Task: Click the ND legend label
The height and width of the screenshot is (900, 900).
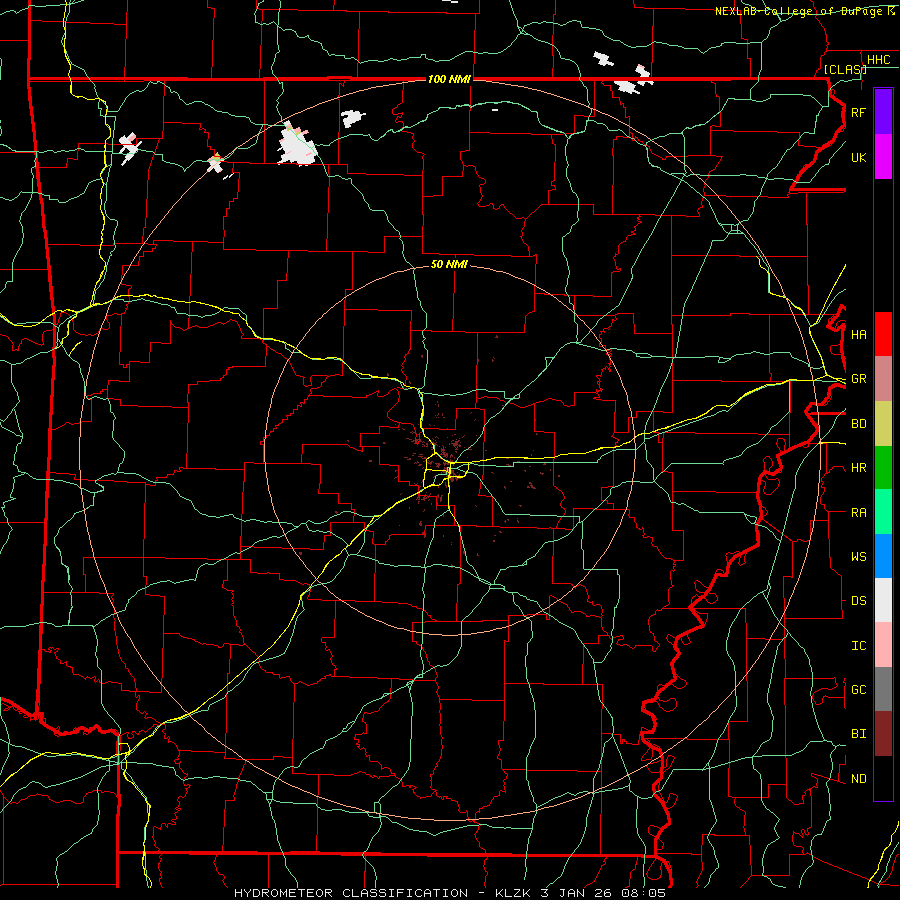Action: pyautogui.click(x=858, y=778)
